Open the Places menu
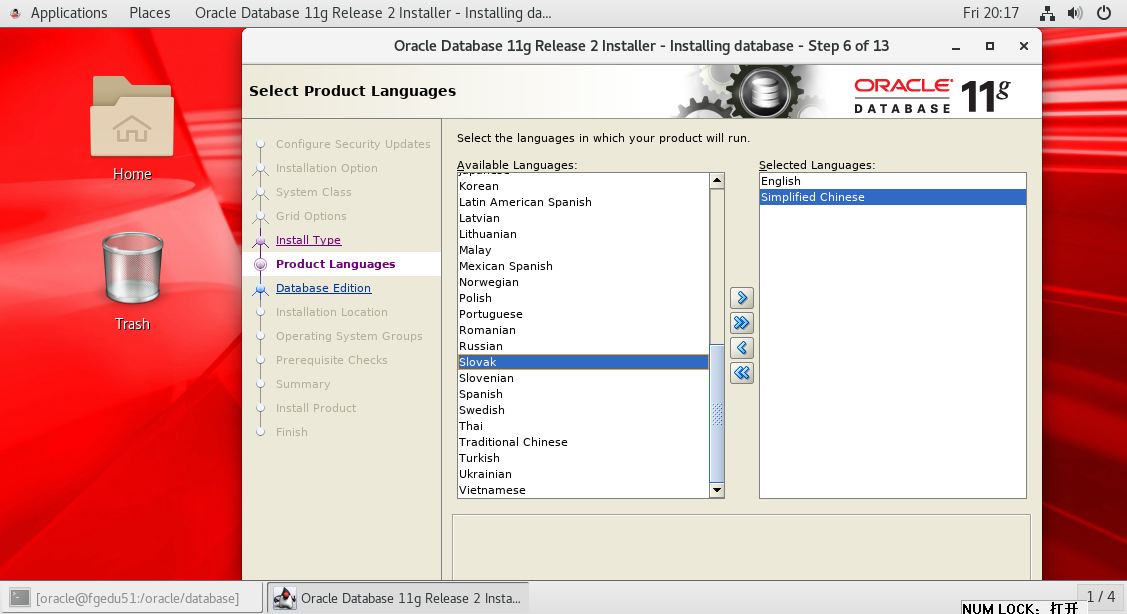The image size is (1127, 614). click(x=150, y=13)
